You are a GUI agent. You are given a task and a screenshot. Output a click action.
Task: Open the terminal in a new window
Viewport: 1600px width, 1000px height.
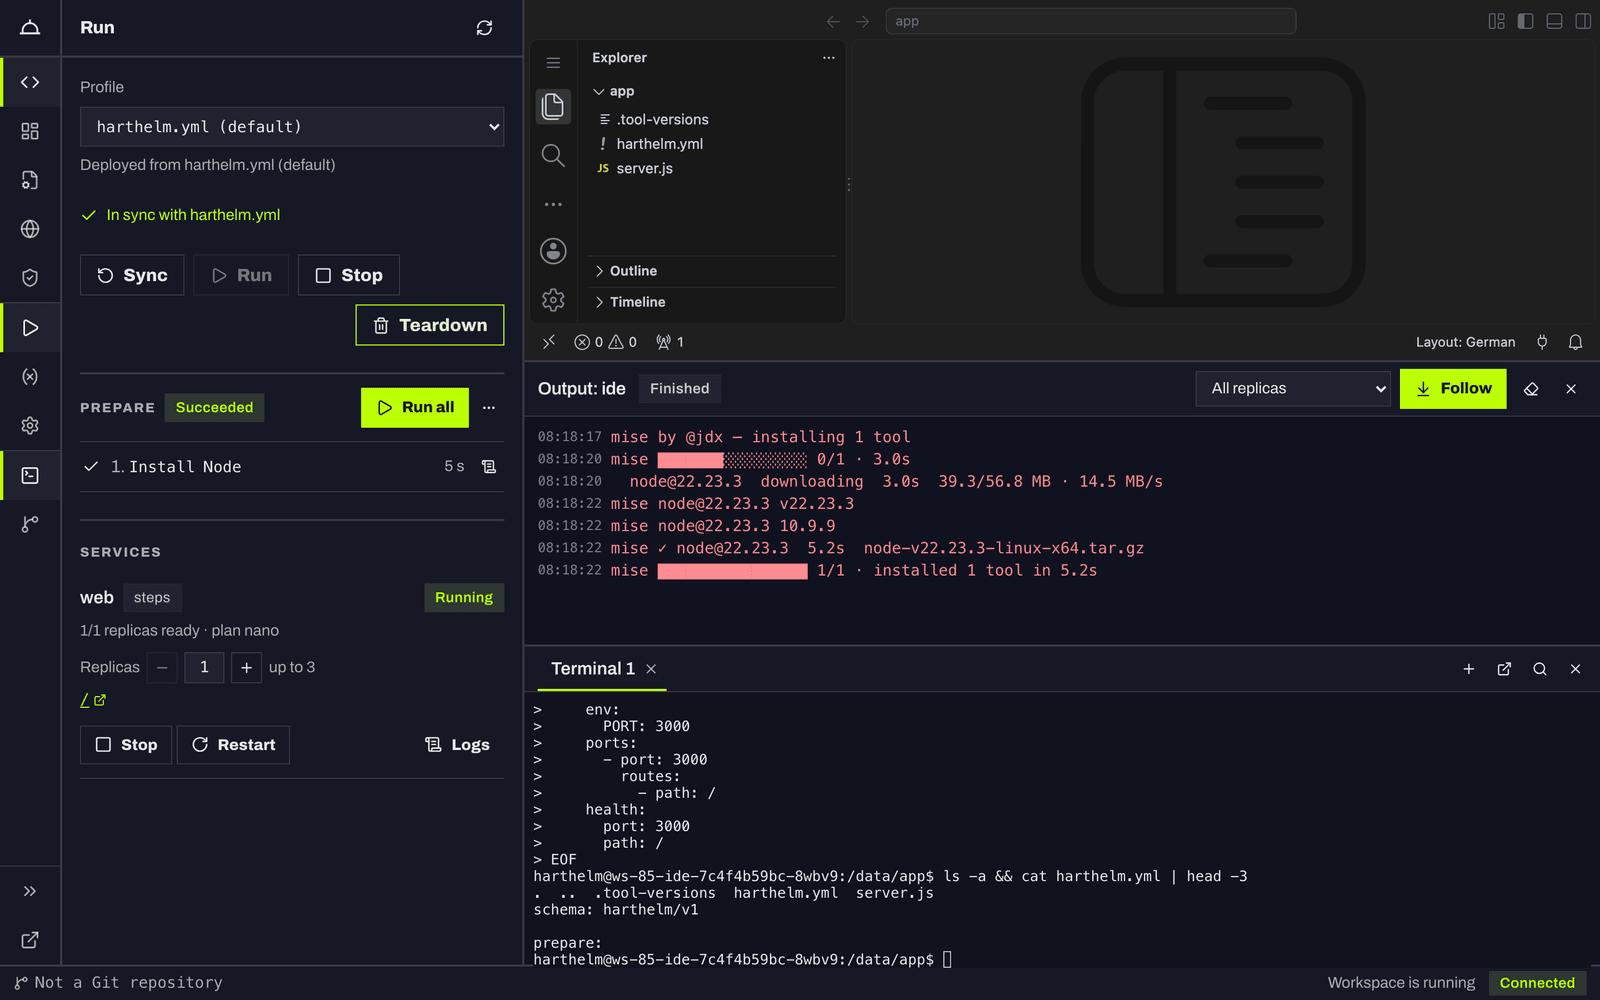pos(1504,669)
